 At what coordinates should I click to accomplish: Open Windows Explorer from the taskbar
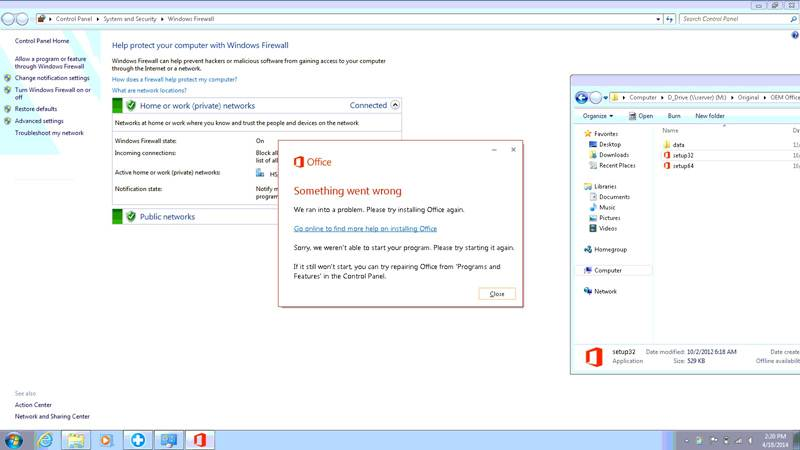[x=76, y=440]
